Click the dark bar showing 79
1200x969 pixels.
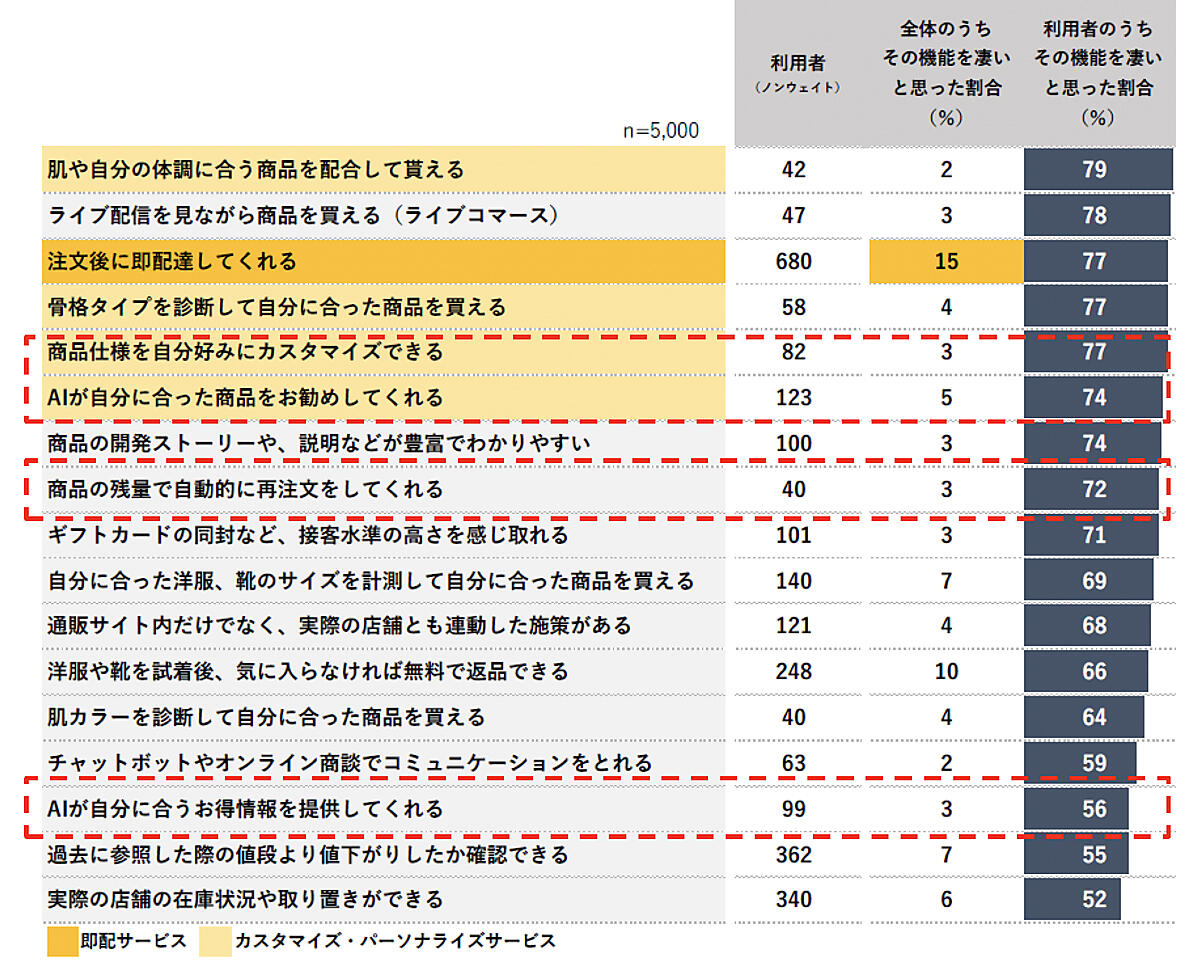[1097, 170]
